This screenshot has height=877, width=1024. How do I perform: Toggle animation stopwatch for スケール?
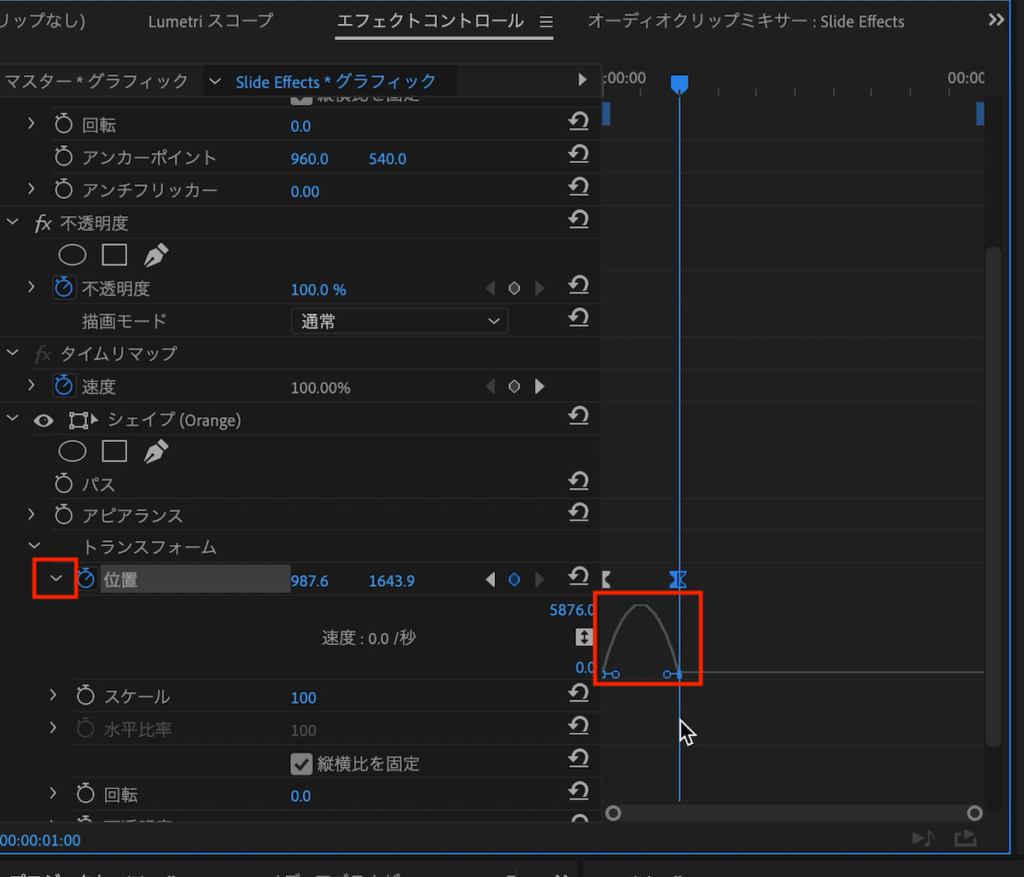tap(86, 695)
